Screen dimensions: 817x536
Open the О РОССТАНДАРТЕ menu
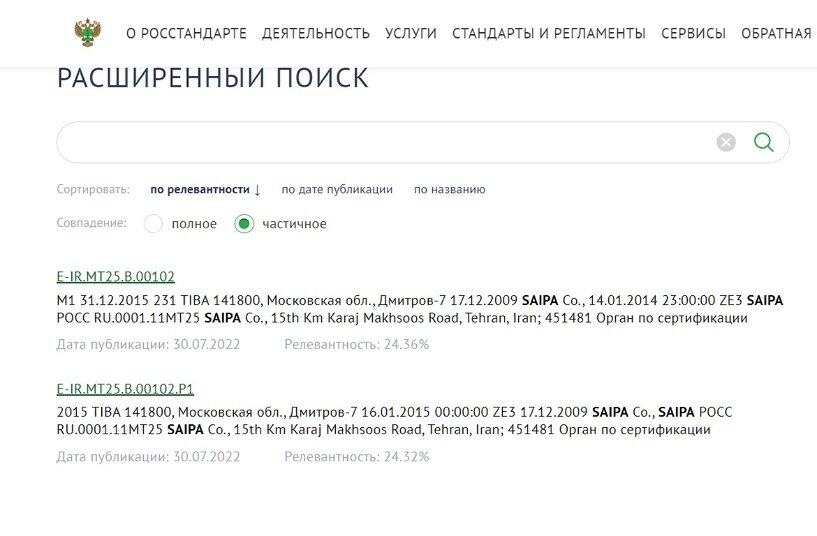point(186,33)
